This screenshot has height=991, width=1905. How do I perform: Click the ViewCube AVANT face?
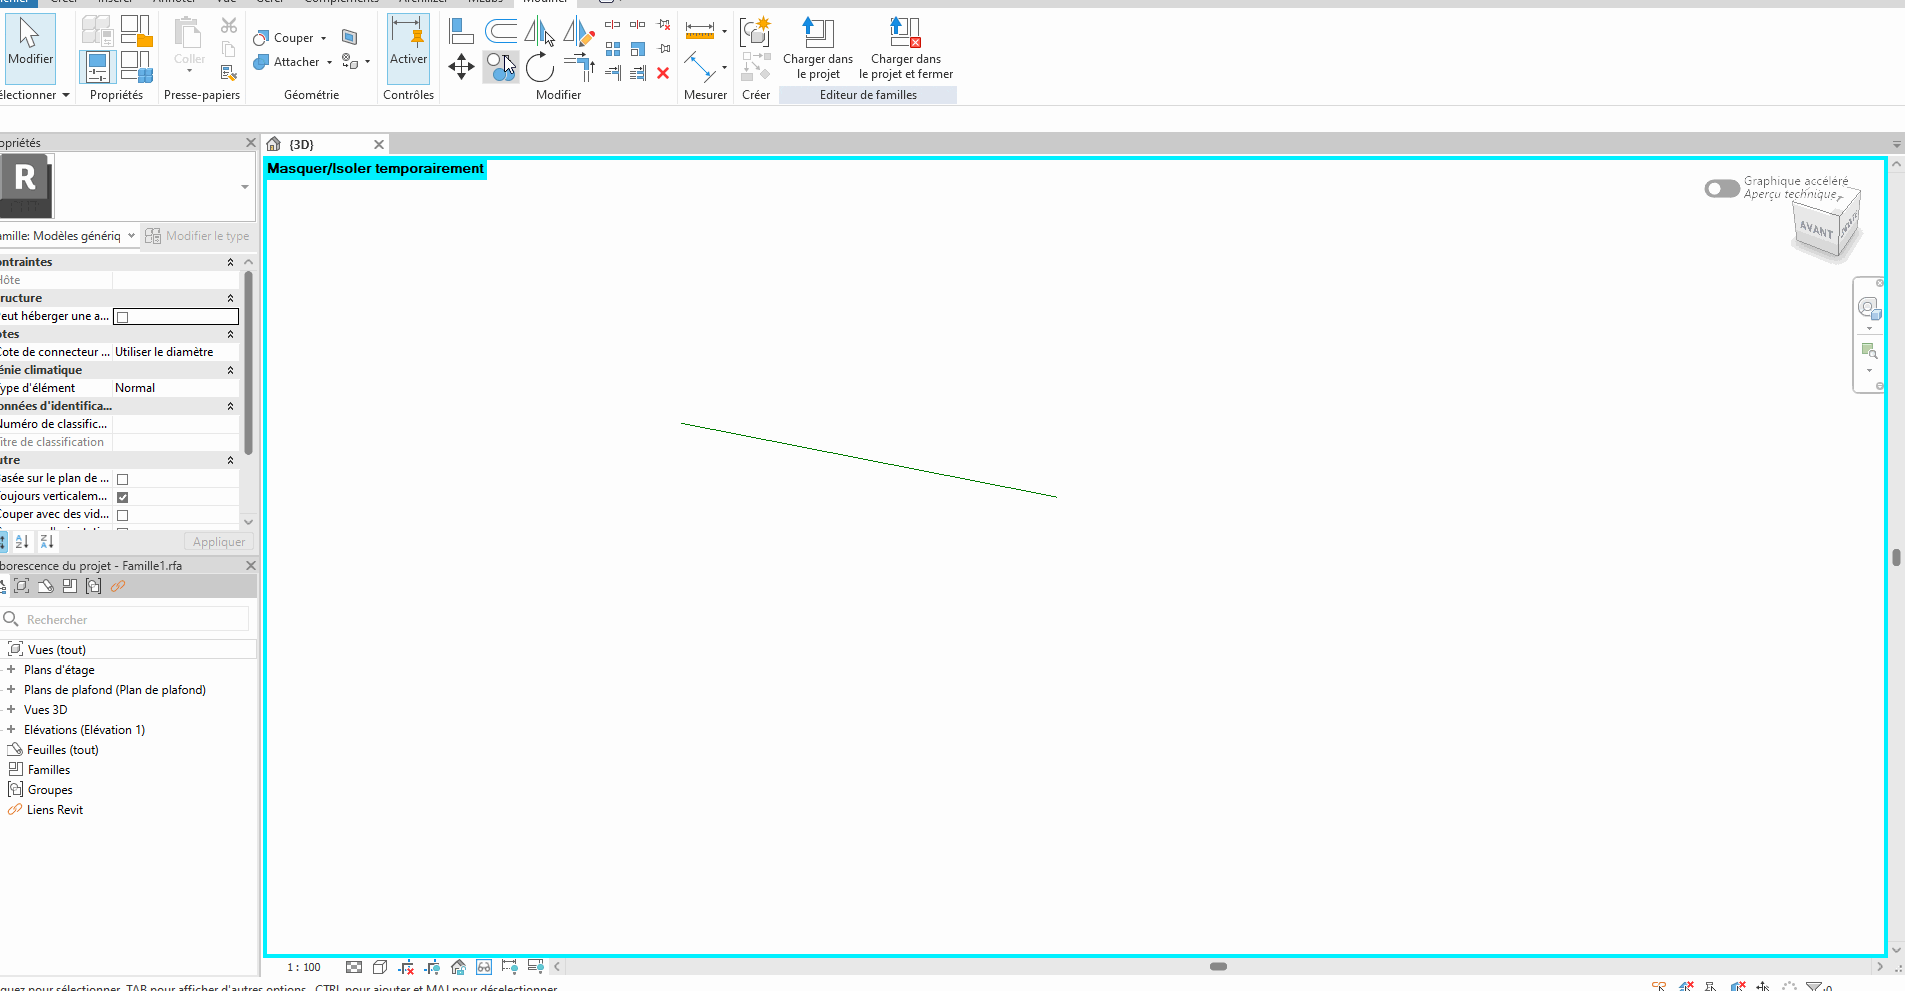coord(1816,230)
